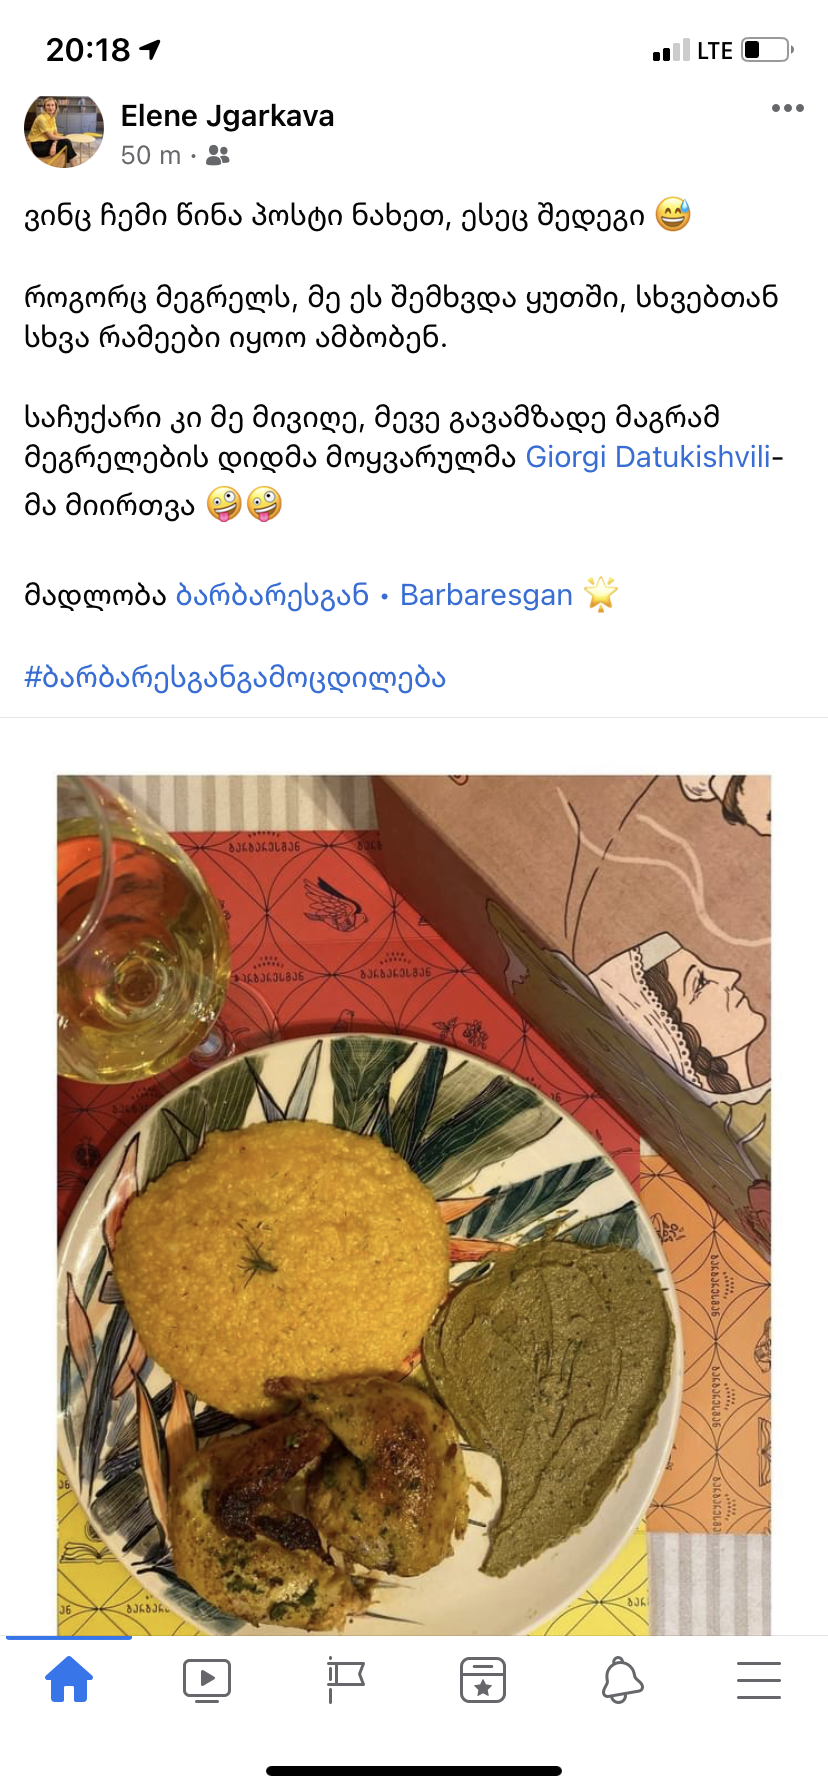Tap the LTE signal indicator
Image resolution: width=828 pixels, height=1792 pixels.
pos(715,50)
